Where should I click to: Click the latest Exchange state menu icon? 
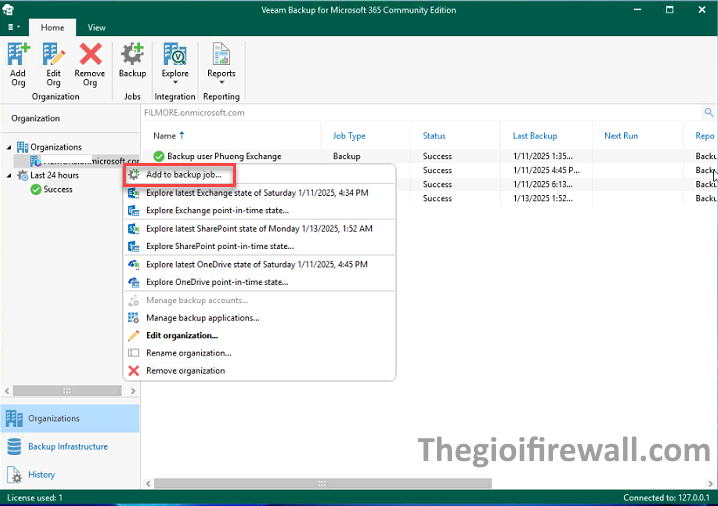pyautogui.click(x=133, y=193)
